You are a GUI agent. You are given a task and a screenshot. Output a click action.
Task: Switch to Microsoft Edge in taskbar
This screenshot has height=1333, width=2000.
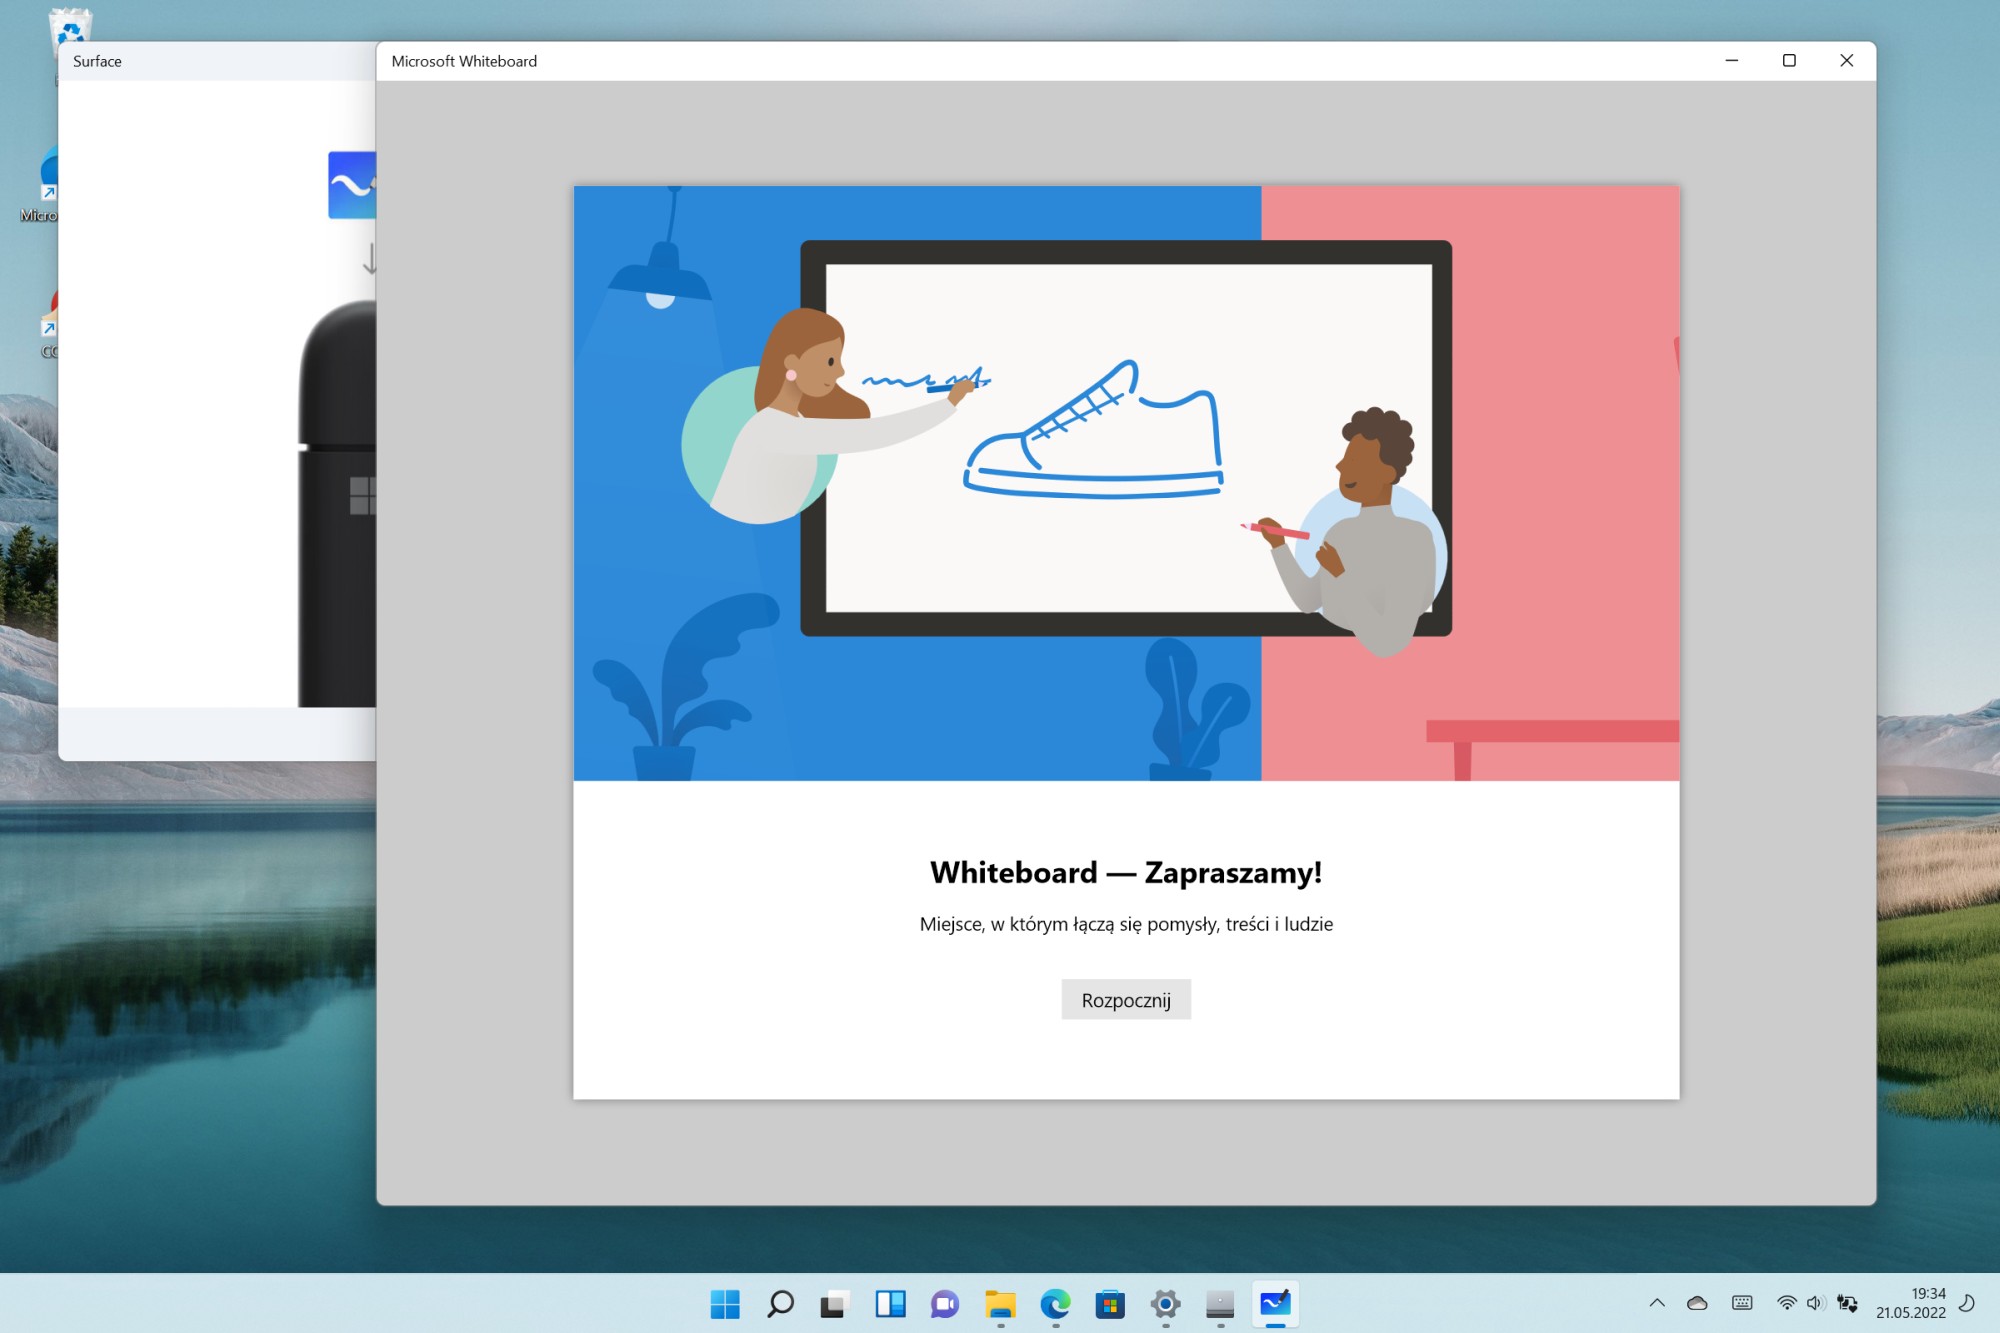point(1055,1304)
